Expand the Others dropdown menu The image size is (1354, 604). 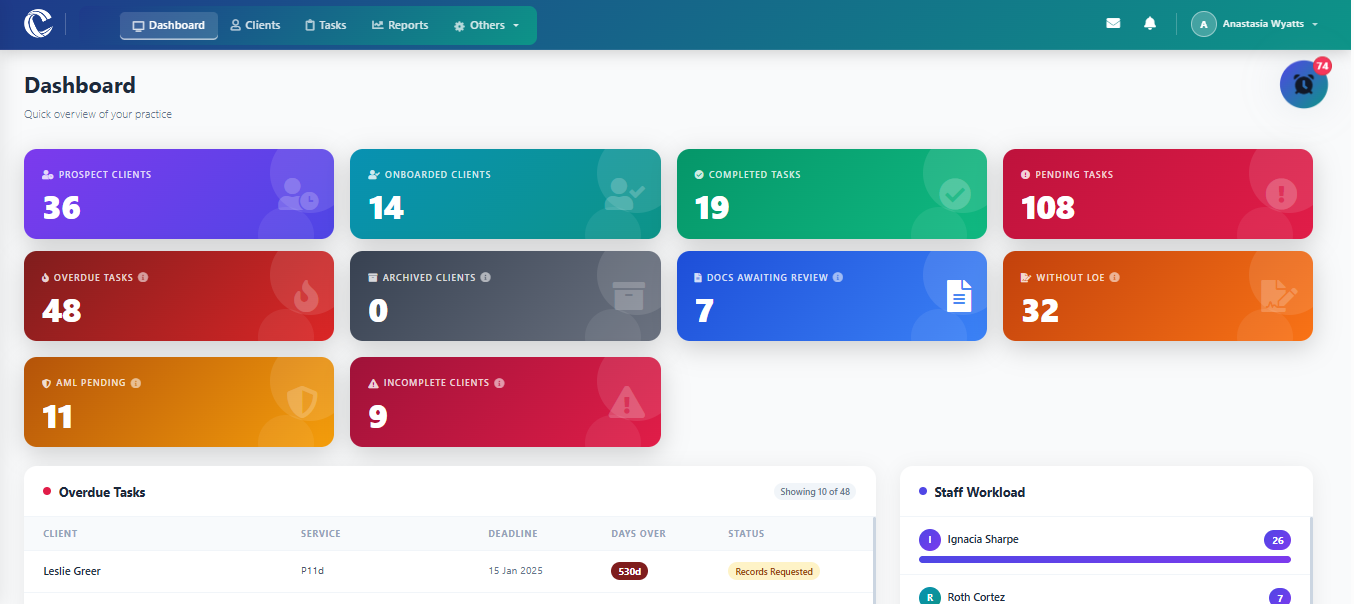click(x=487, y=25)
